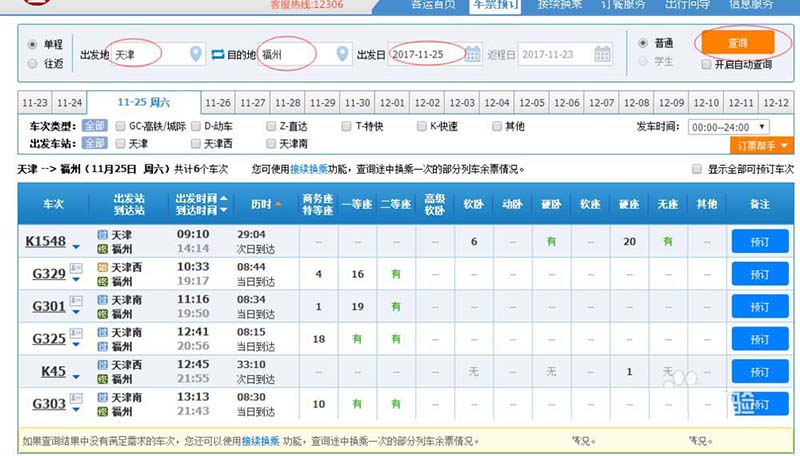The width and height of the screenshot is (800, 456).
Task: Open train number link G325
Action: (x=49, y=339)
